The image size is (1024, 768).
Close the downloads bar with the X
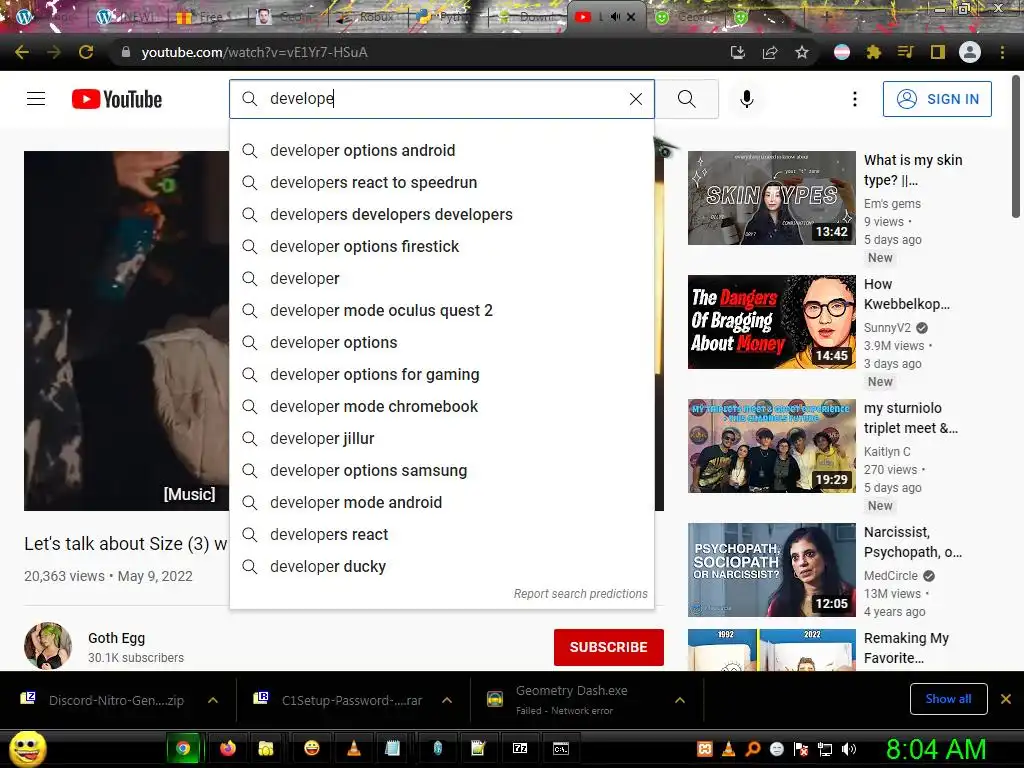(x=1006, y=699)
